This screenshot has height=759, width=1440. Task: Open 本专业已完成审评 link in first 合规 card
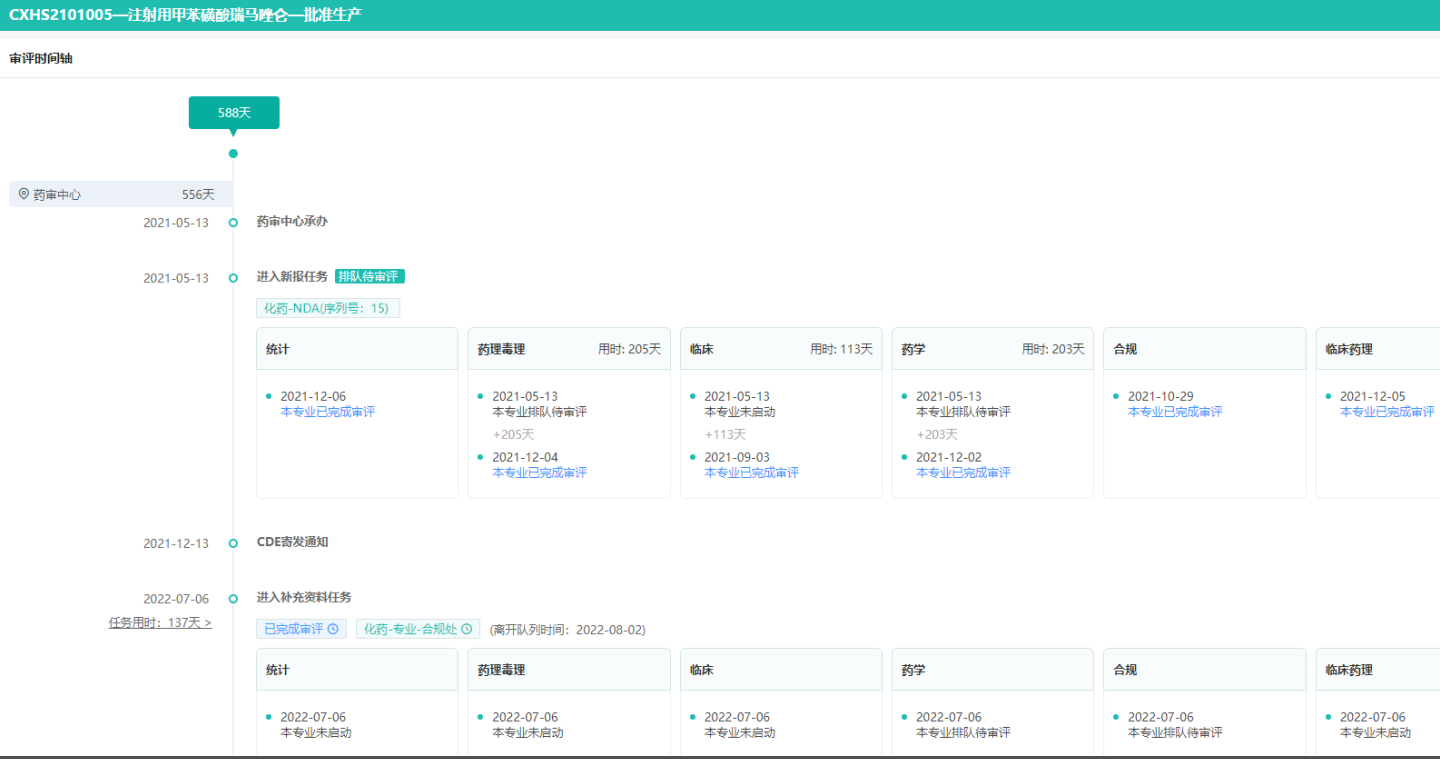pyautogui.click(x=1175, y=412)
